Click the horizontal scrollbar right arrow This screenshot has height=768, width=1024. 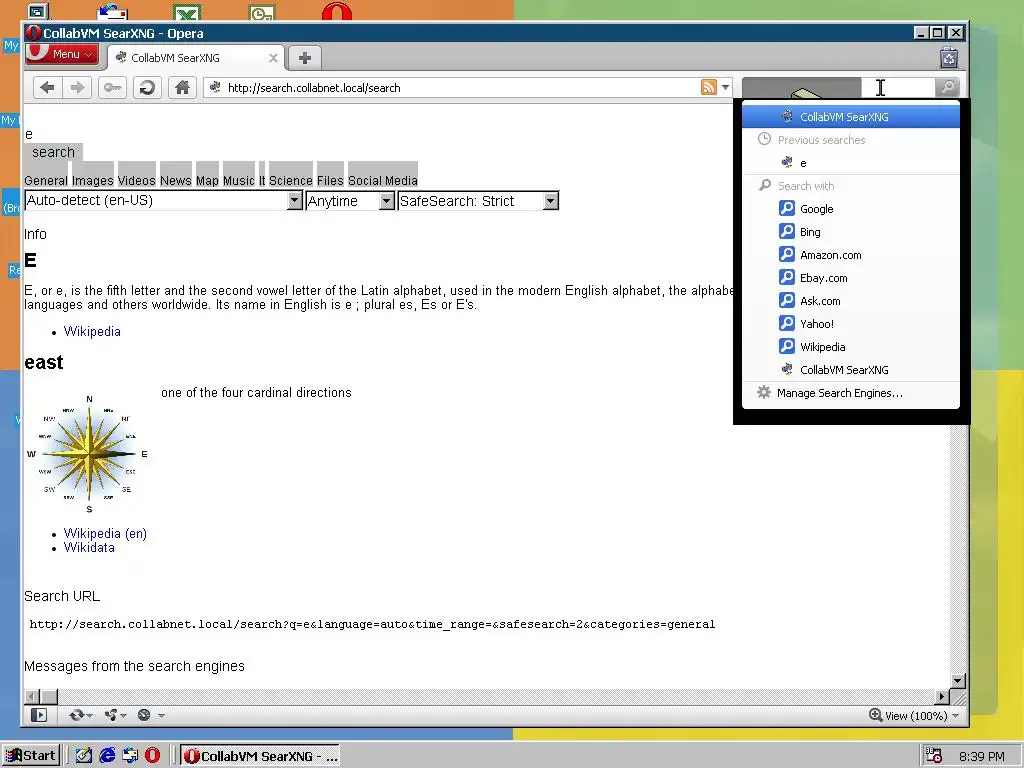click(942, 697)
